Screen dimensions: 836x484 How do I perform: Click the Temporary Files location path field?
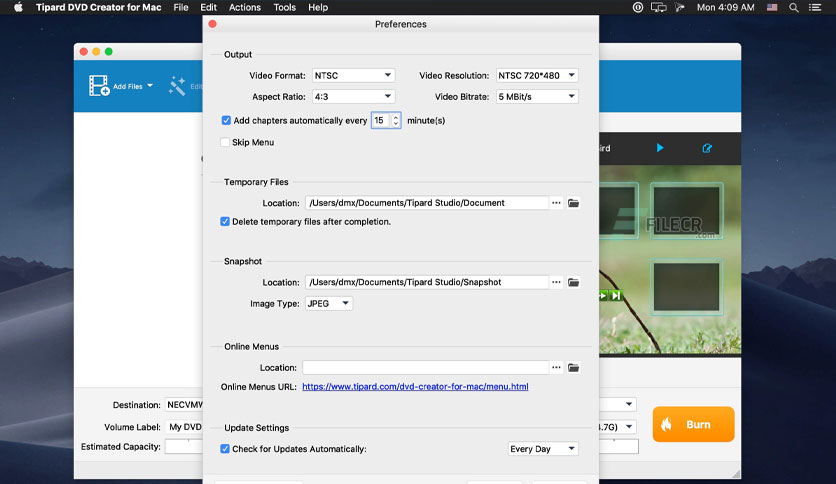[427, 203]
